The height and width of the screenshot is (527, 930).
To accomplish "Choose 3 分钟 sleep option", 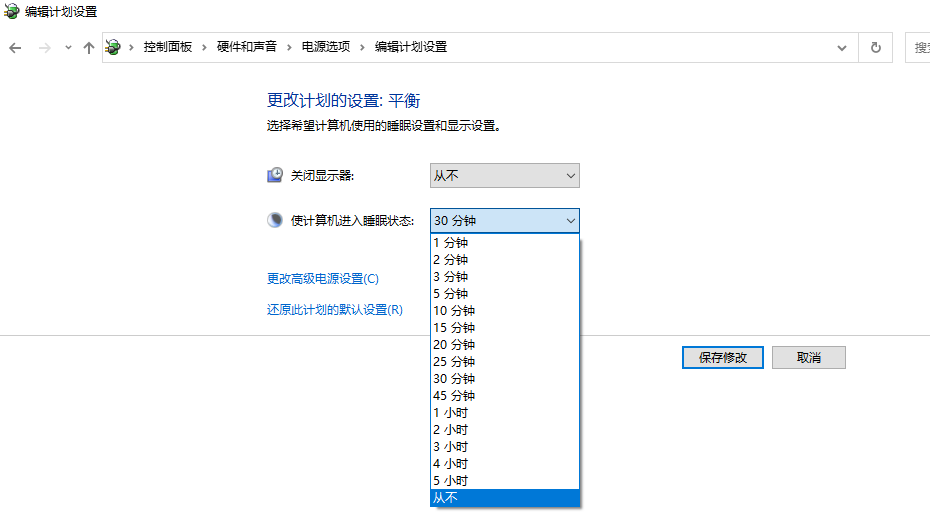I will coord(505,277).
